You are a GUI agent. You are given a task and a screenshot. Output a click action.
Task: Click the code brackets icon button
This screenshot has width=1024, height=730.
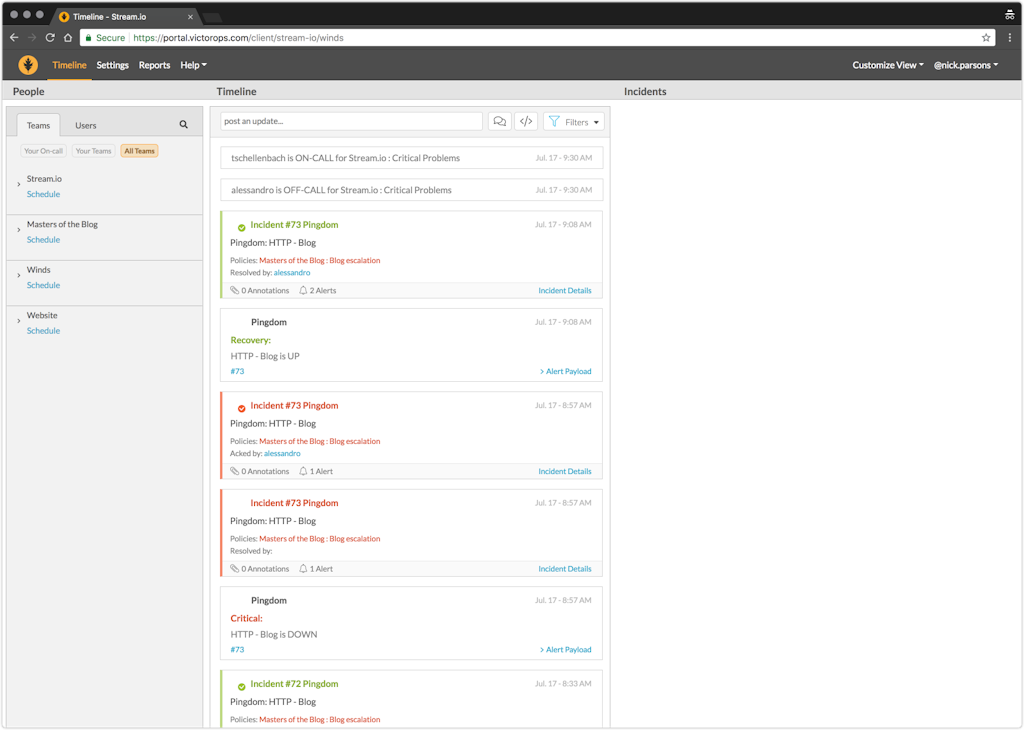point(526,121)
